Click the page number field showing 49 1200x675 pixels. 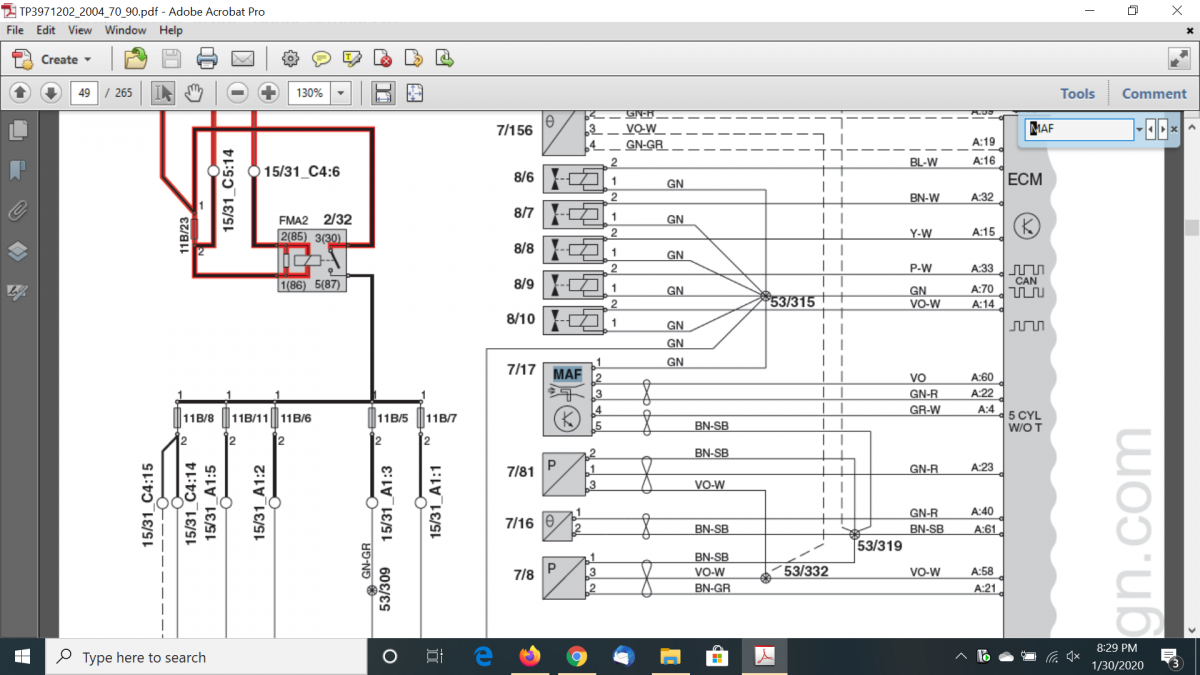click(x=83, y=93)
